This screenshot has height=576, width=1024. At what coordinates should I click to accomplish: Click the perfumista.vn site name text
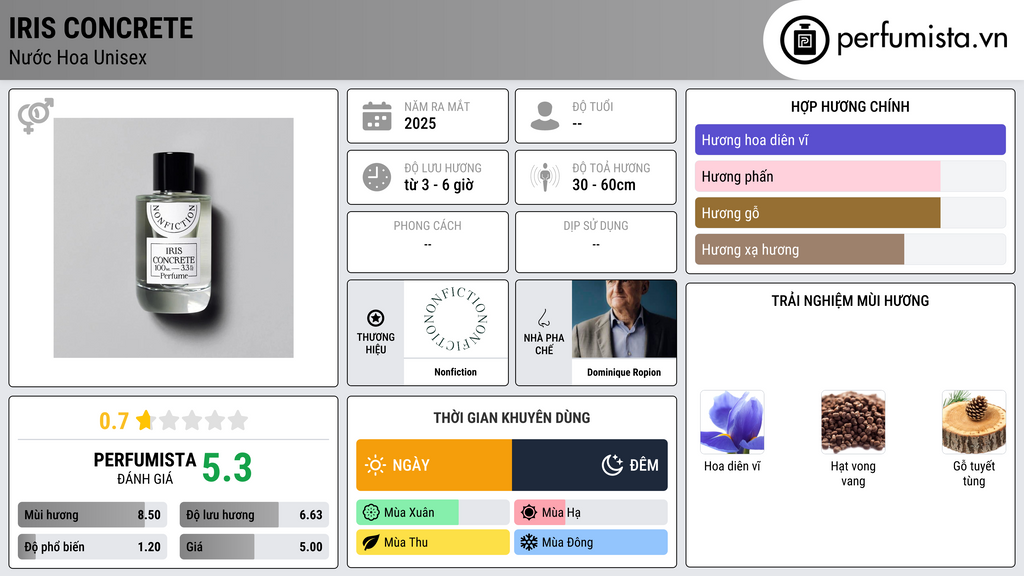[x=923, y=39]
